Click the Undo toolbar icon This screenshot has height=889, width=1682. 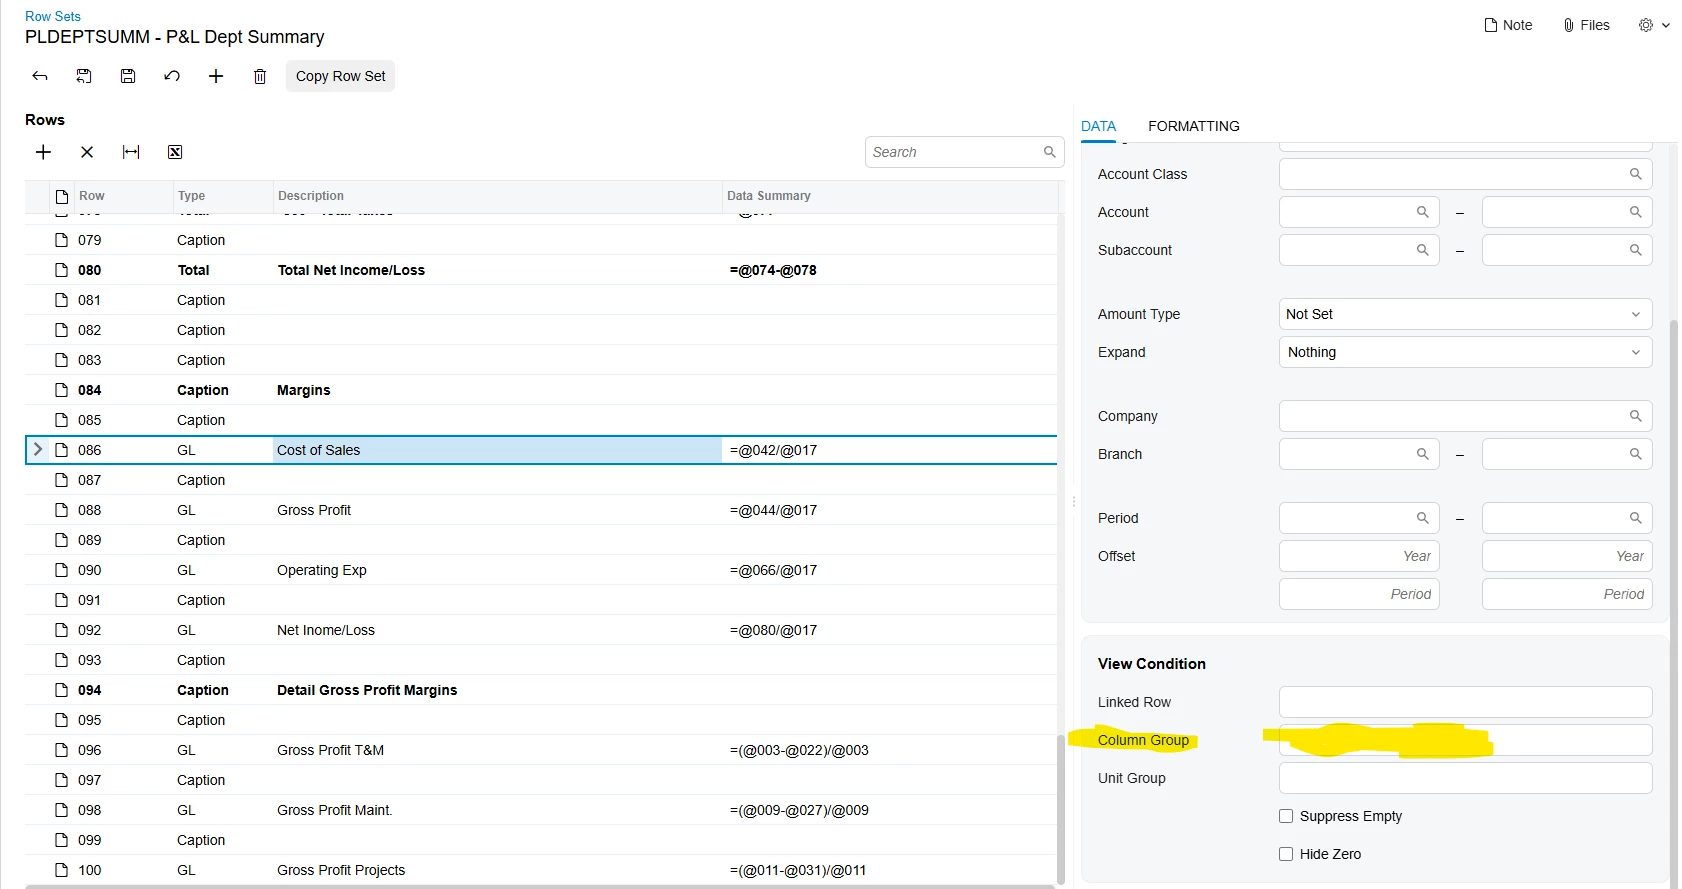pyautogui.click(x=172, y=76)
